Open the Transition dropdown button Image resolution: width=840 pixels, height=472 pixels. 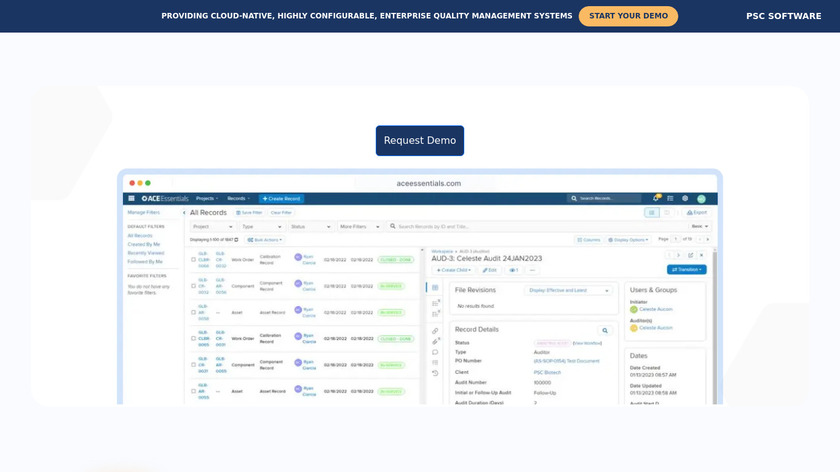pos(687,270)
